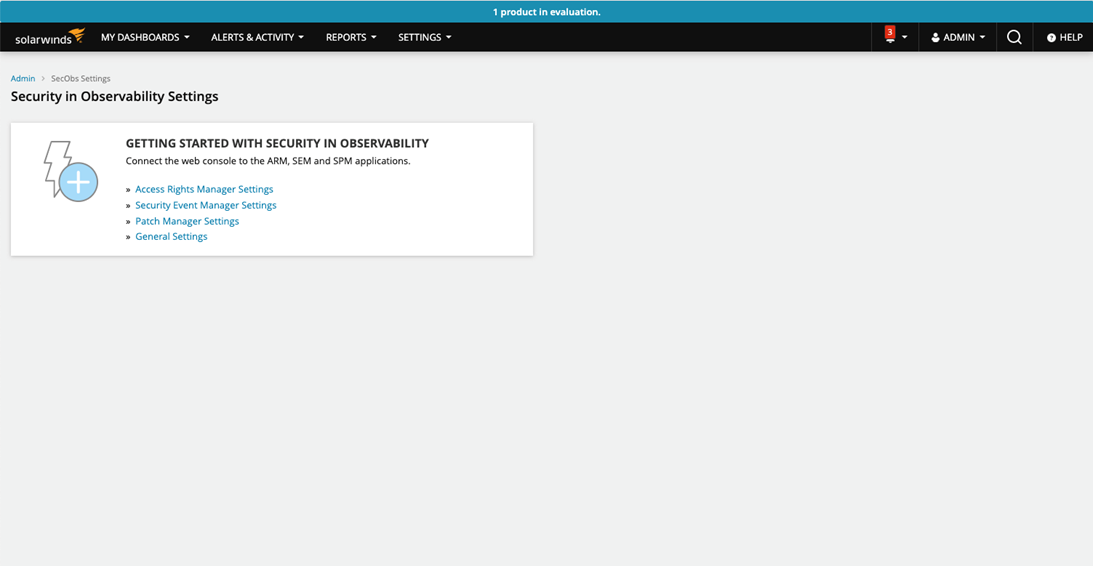Screen dimensions: 1093x566
Task: Open Access Rights Manager Settings link
Action: point(204,189)
